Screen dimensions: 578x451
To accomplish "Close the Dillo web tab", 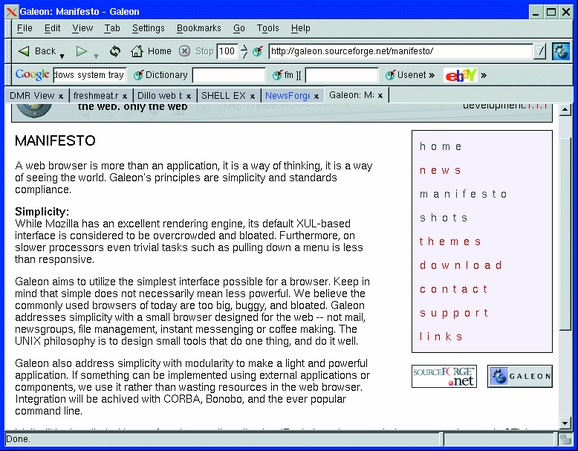I will point(188,96).
